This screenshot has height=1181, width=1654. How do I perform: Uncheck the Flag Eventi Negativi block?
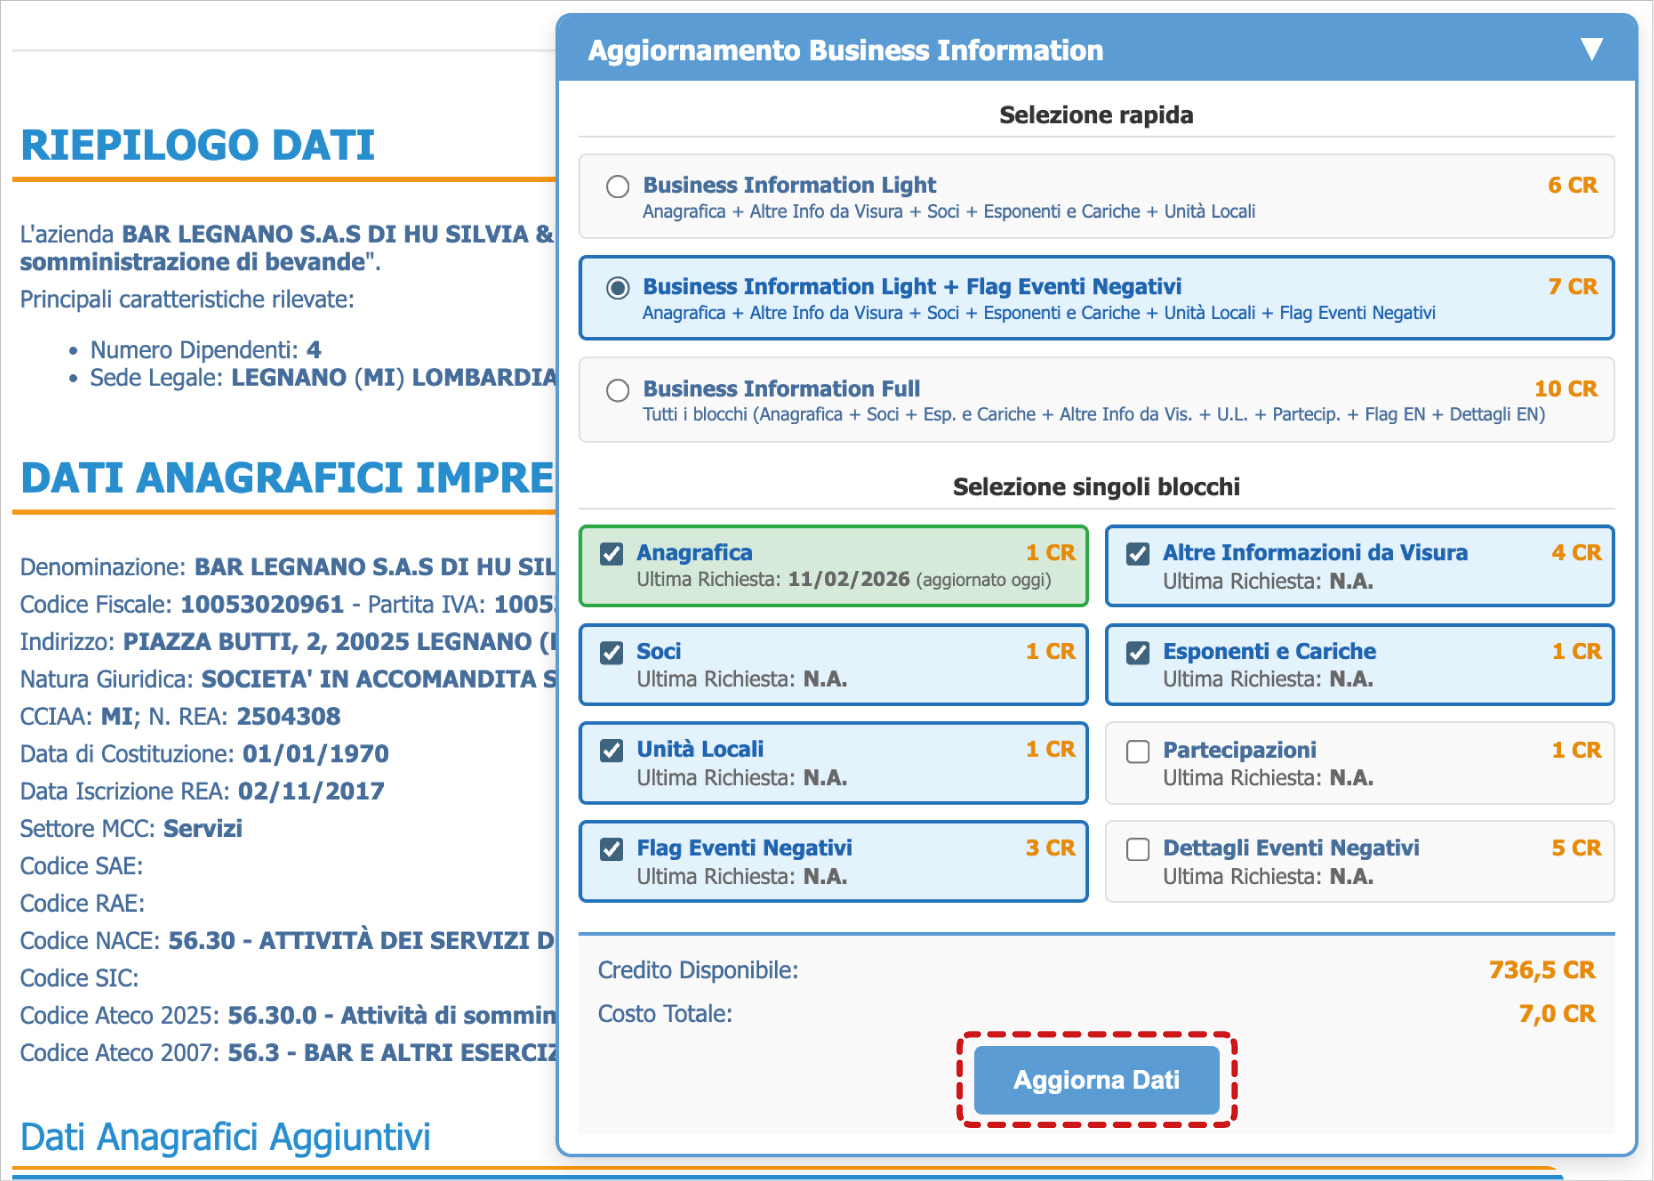pos(612,849)
